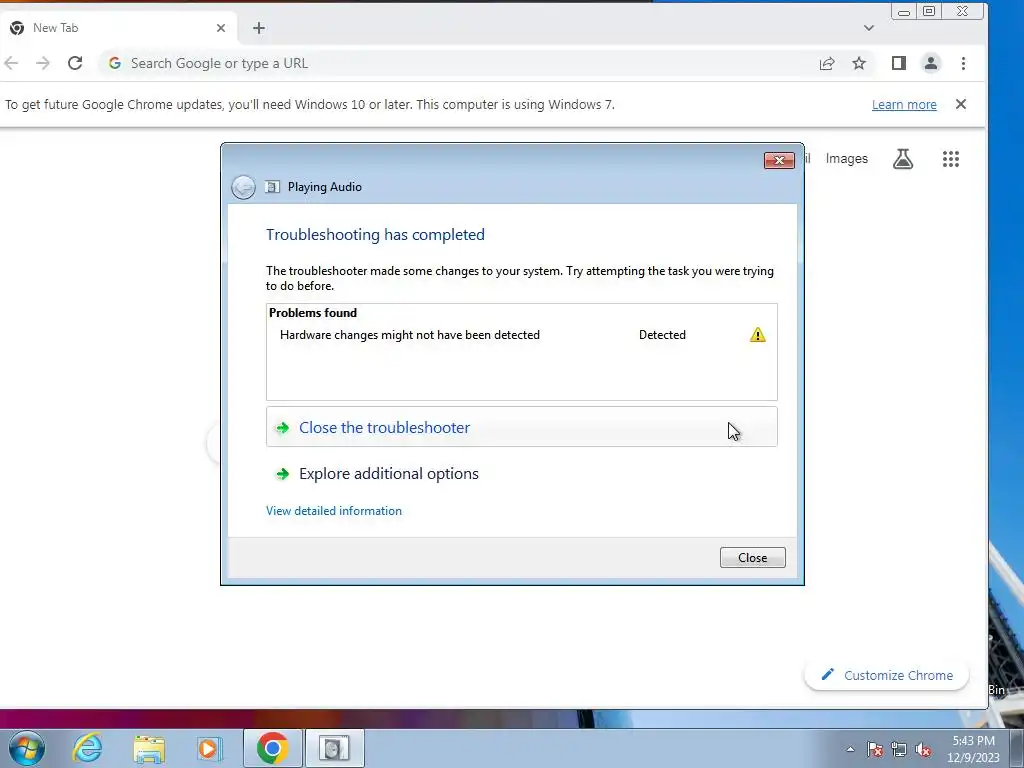Open the network tray icon
Viewport: 1024px width, 768px height.
[899, 749]
